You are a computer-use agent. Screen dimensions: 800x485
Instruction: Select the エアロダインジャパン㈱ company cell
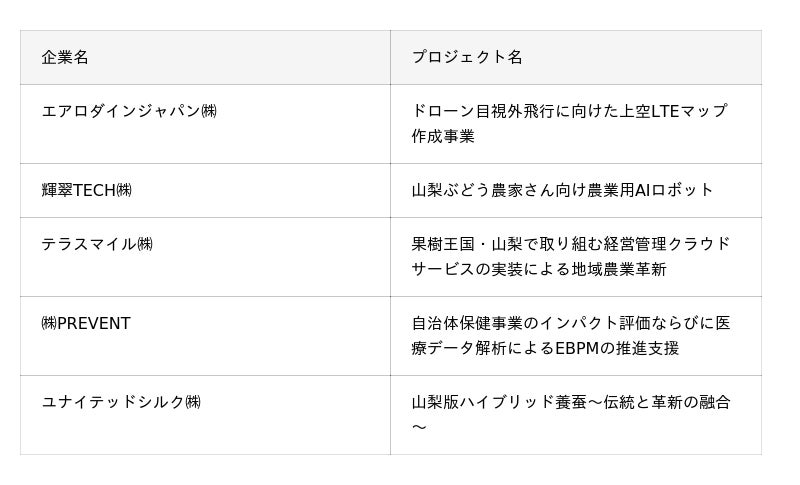coord(129,111)
